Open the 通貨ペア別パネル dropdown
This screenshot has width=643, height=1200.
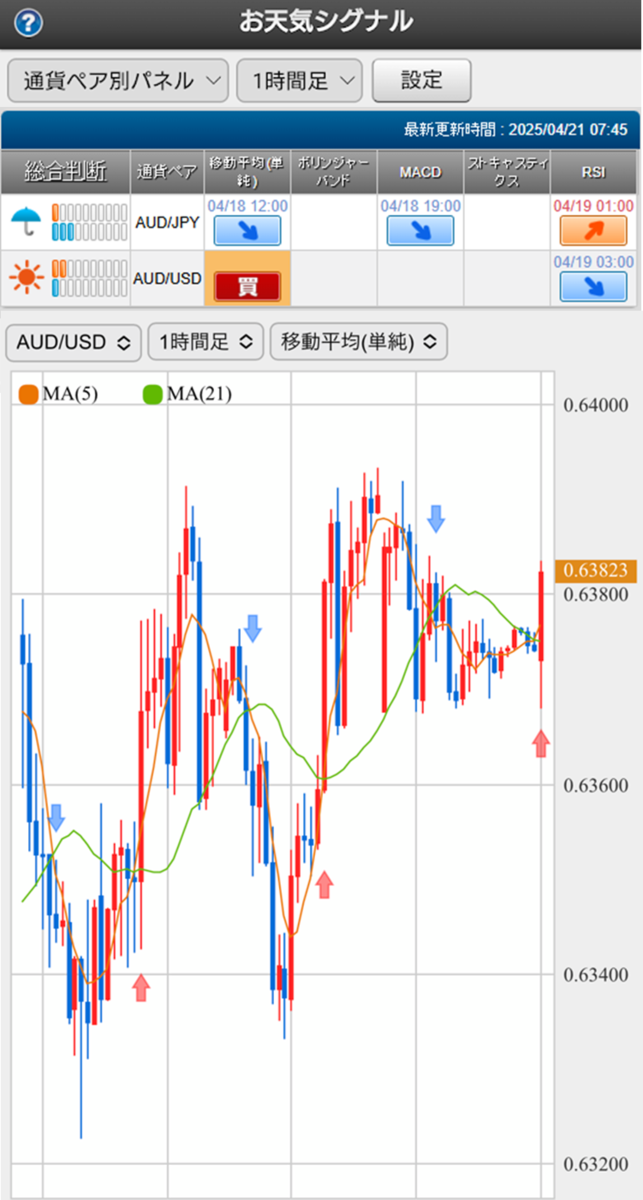tap(118, 81)
